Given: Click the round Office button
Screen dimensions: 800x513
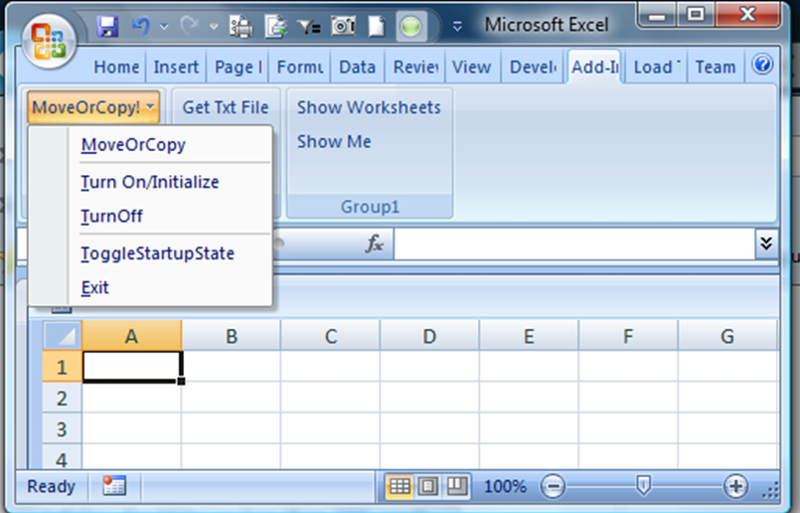Looking at the screenshot, I should point(49,41).
